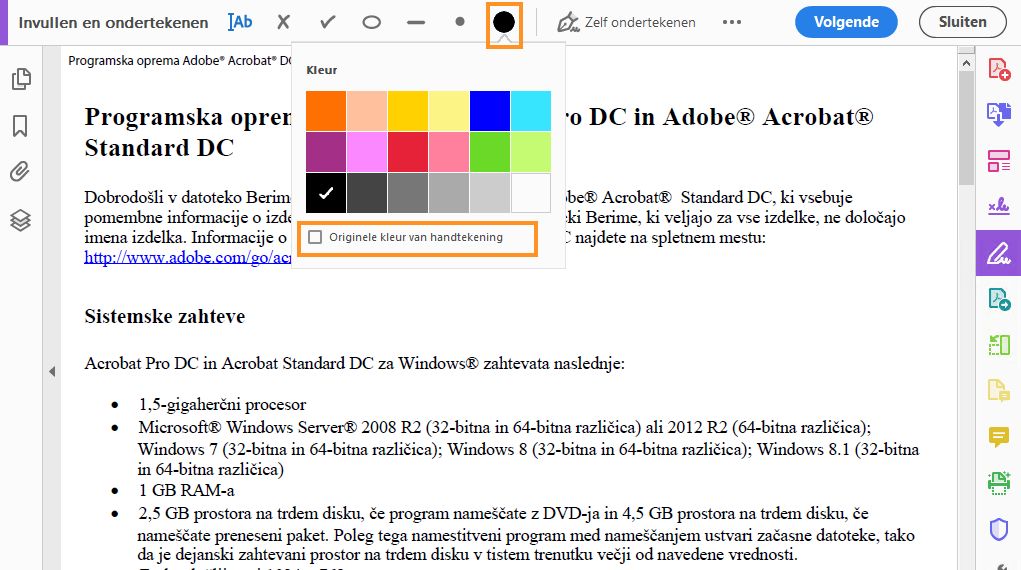Pick the white color swatch

point(531,193)
